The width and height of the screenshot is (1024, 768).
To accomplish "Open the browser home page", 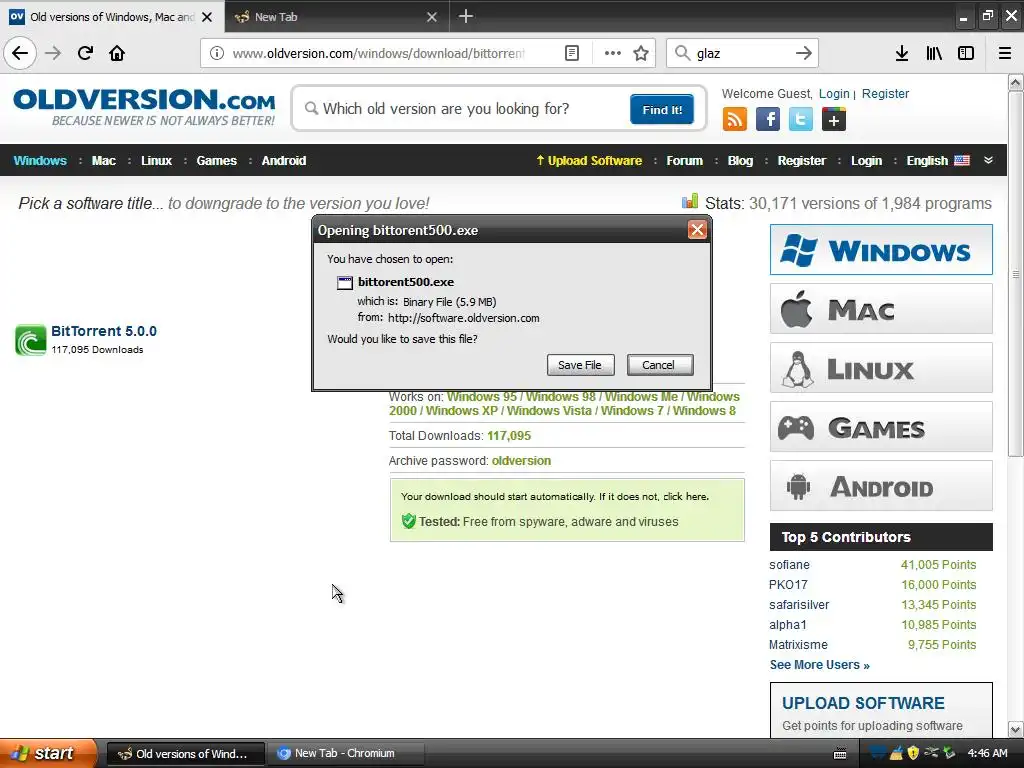I will 117,53.
